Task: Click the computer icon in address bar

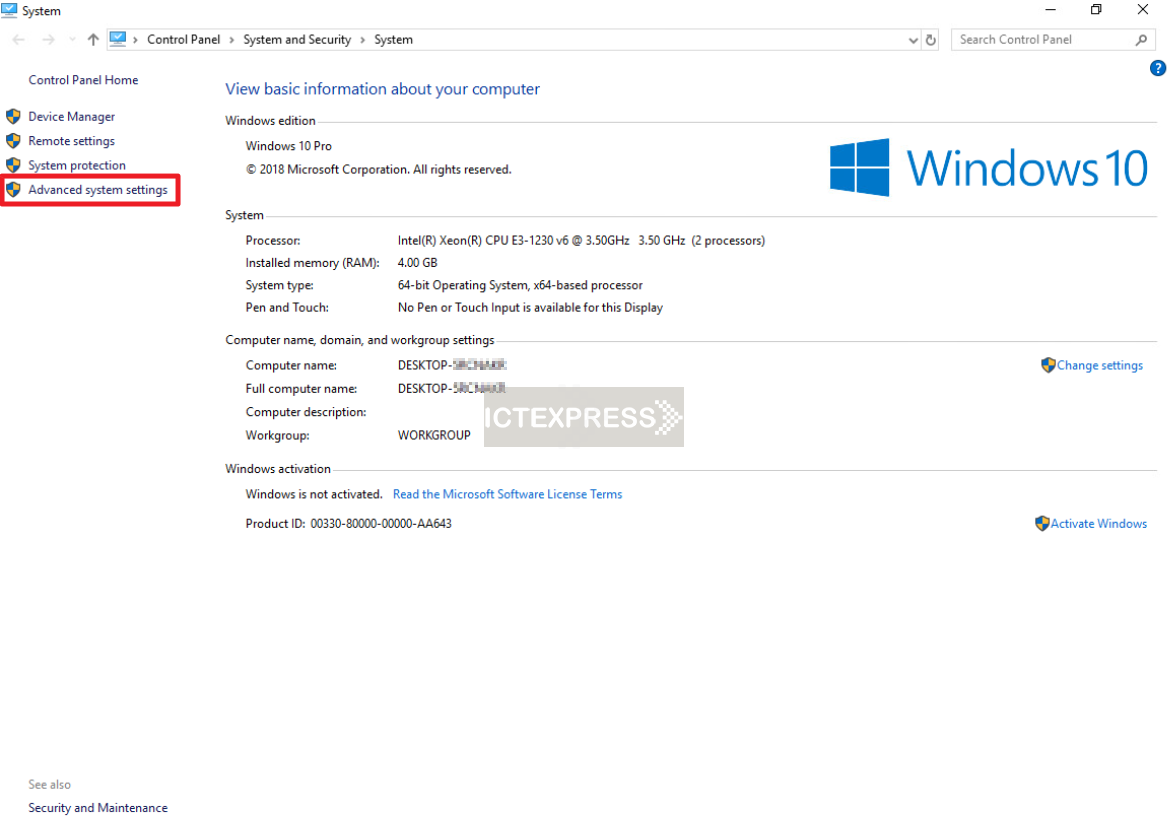Action: click(x=118, y=39)
